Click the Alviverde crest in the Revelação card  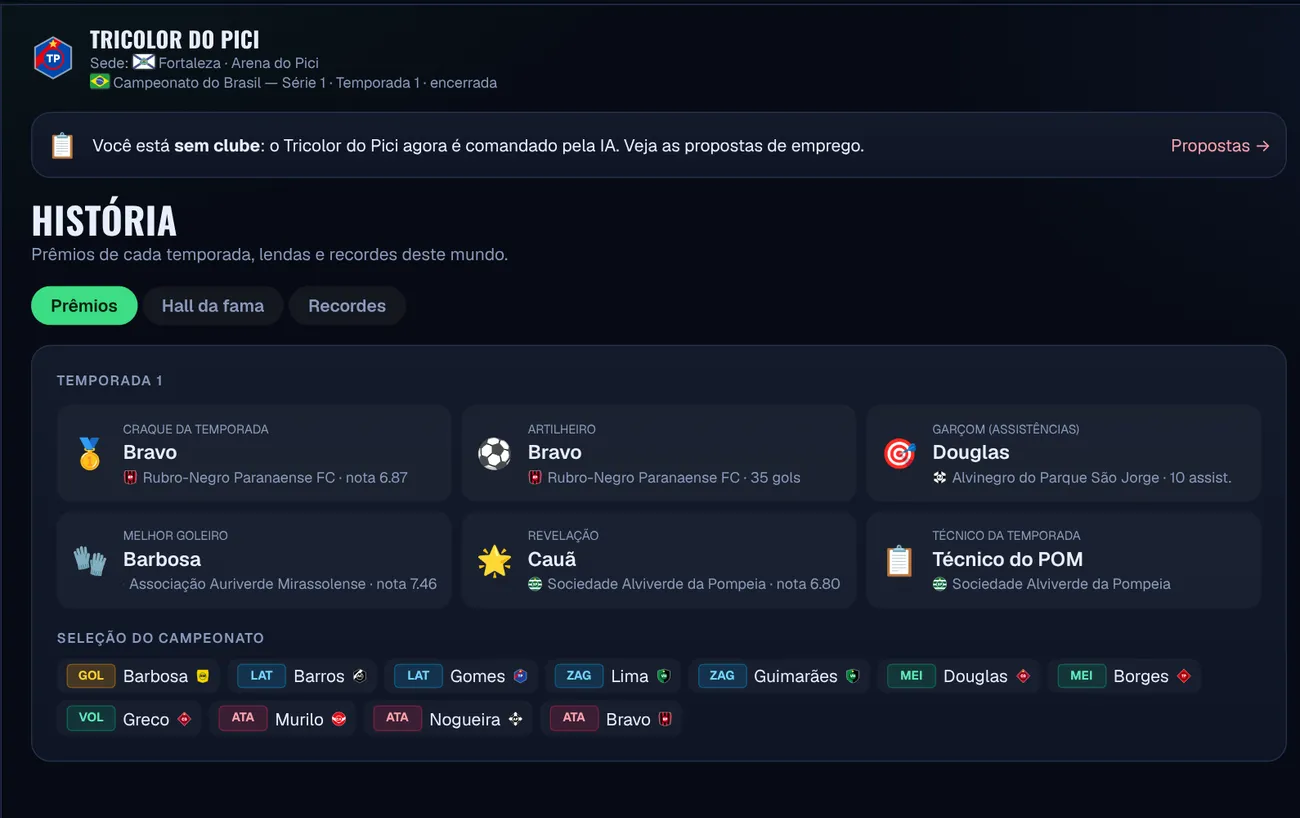(x=535, y=584)
